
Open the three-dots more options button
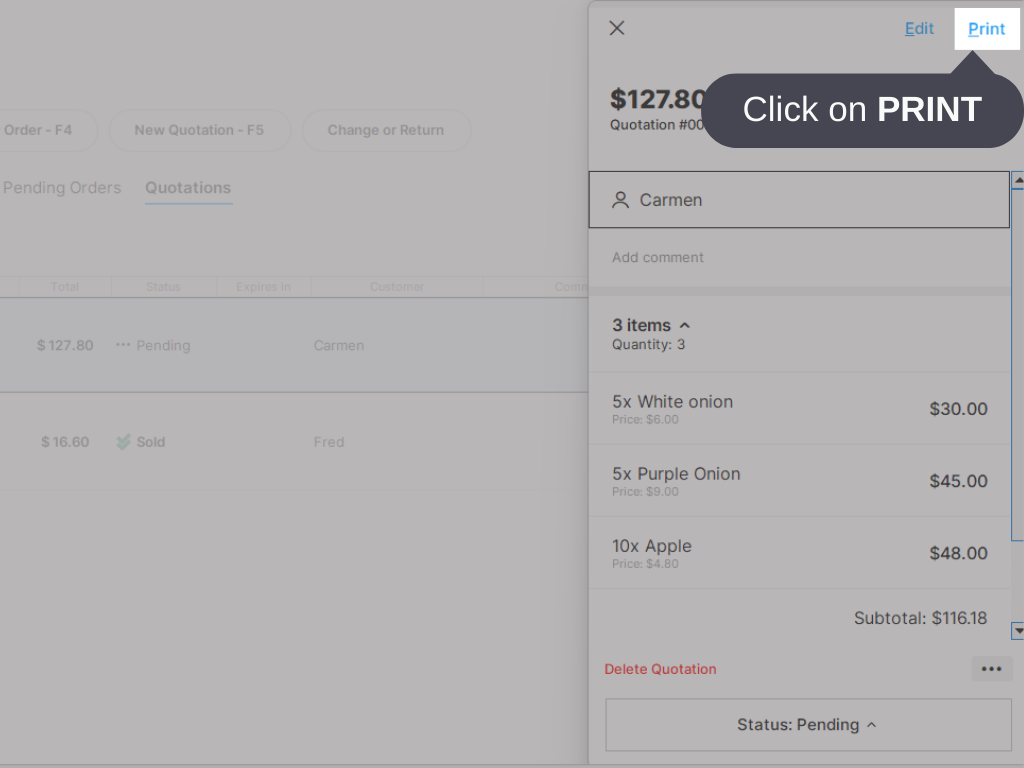pos(991,669)
